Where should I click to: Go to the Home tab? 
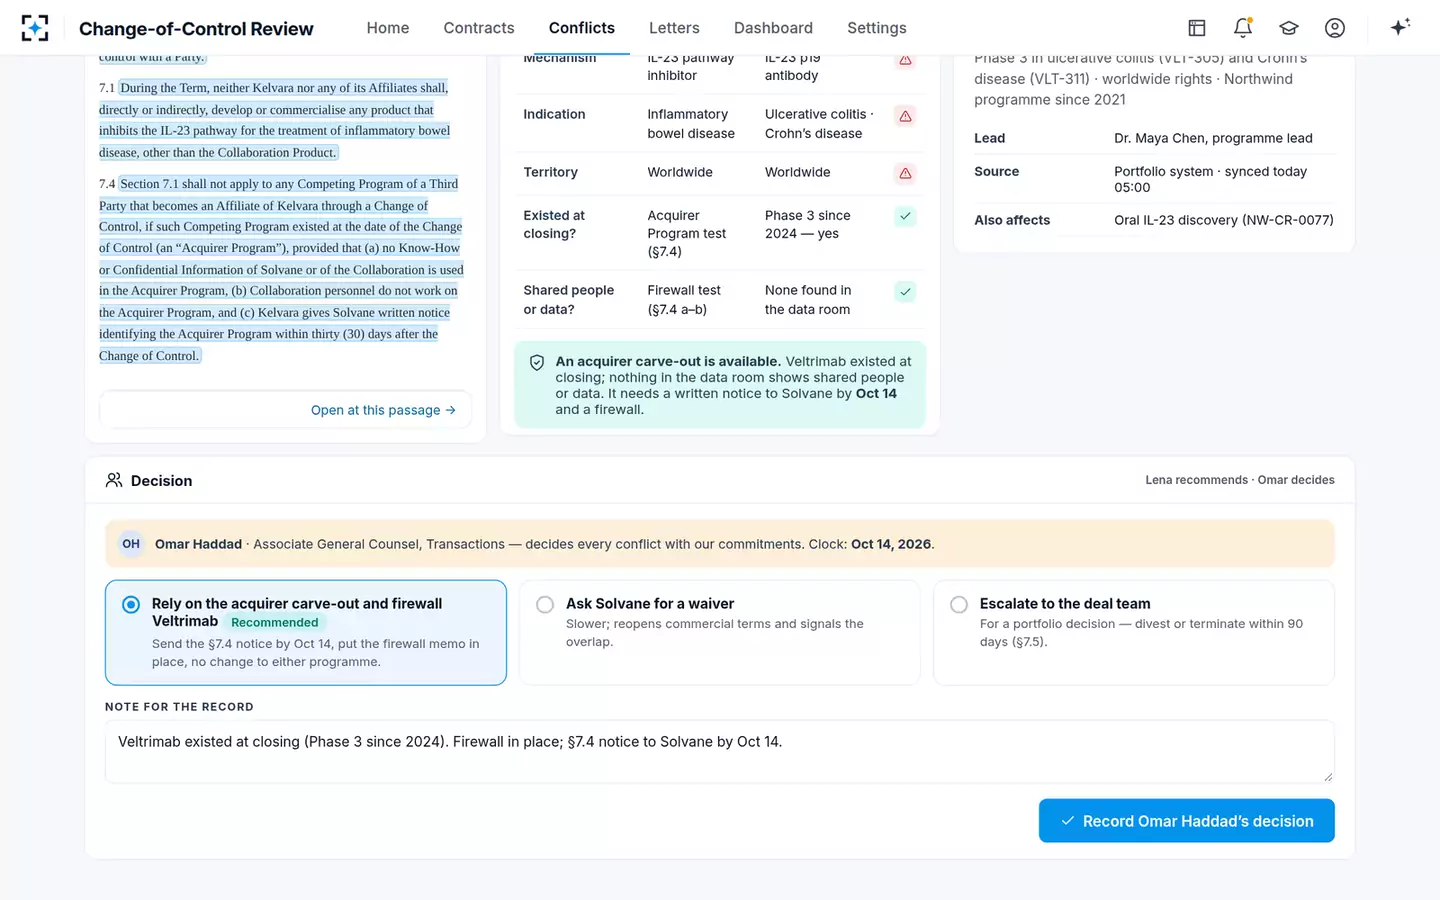pos(388,28)
